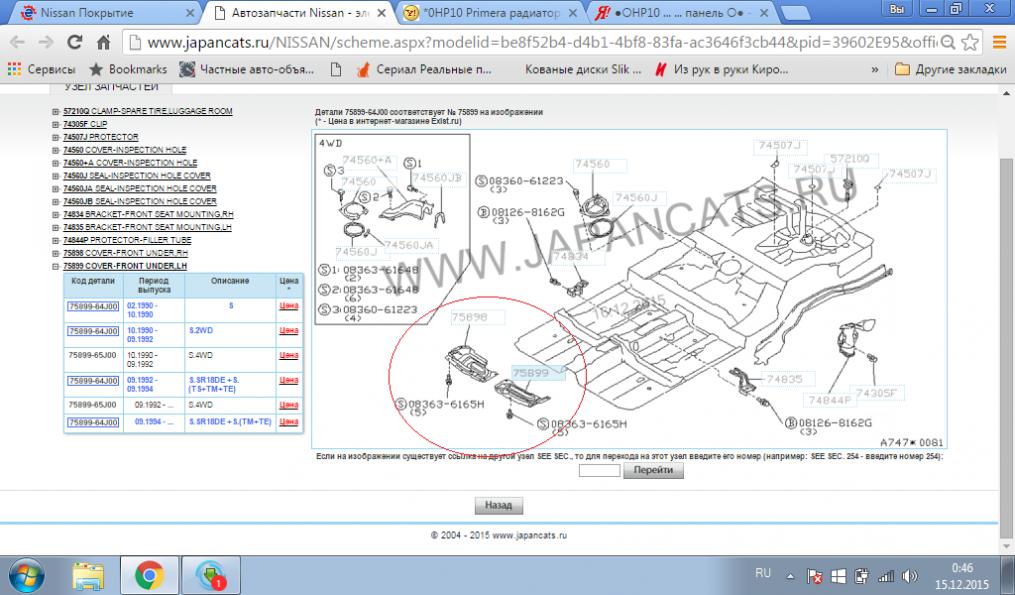
Task: Open Цена link for the 02.1990 row
Action: pos(289,306)
